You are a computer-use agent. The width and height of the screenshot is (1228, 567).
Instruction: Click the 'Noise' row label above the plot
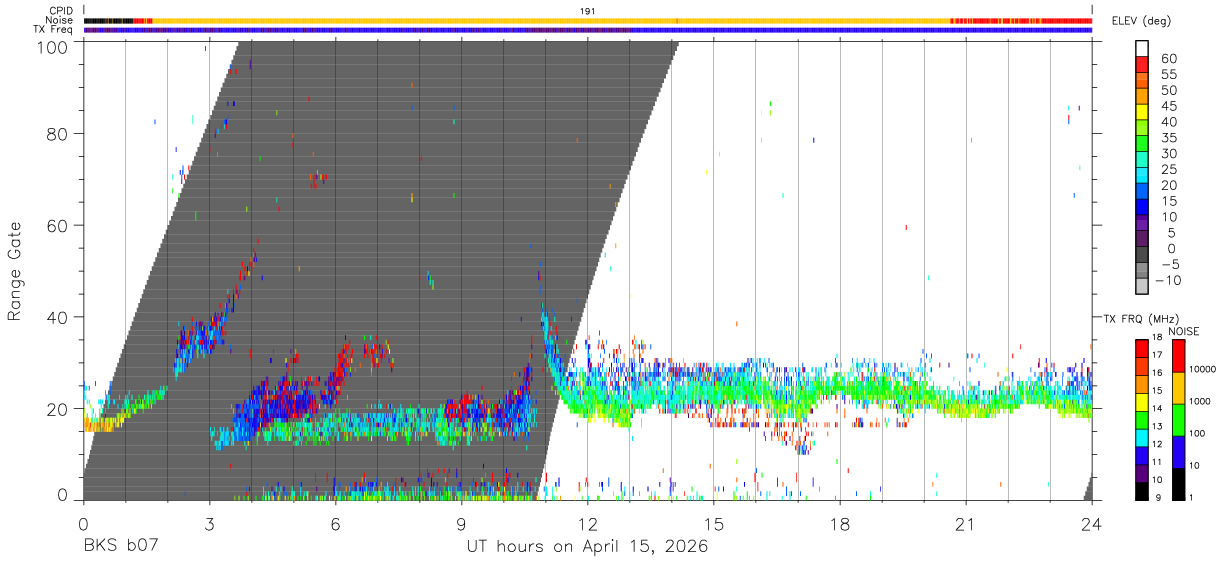pos(61,20)
